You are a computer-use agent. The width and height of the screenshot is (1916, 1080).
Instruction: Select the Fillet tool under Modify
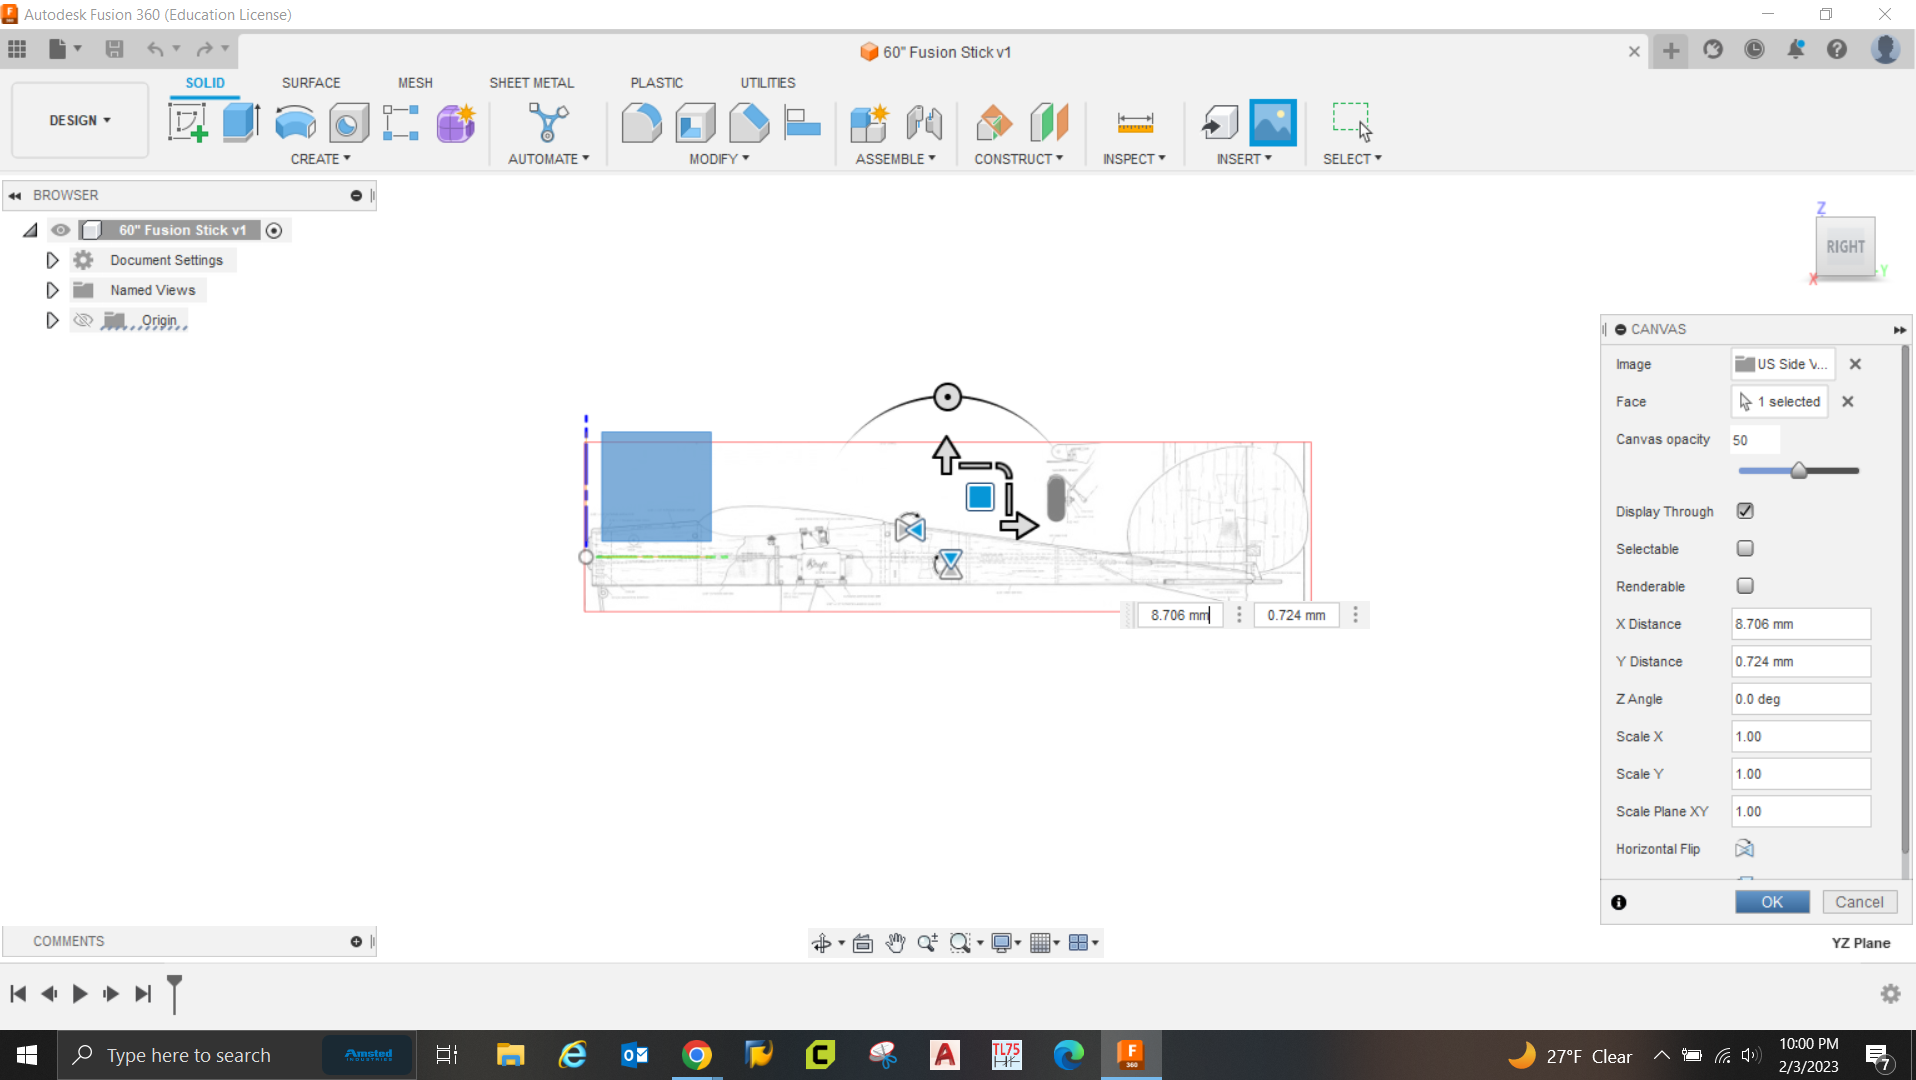coord(641,121)
